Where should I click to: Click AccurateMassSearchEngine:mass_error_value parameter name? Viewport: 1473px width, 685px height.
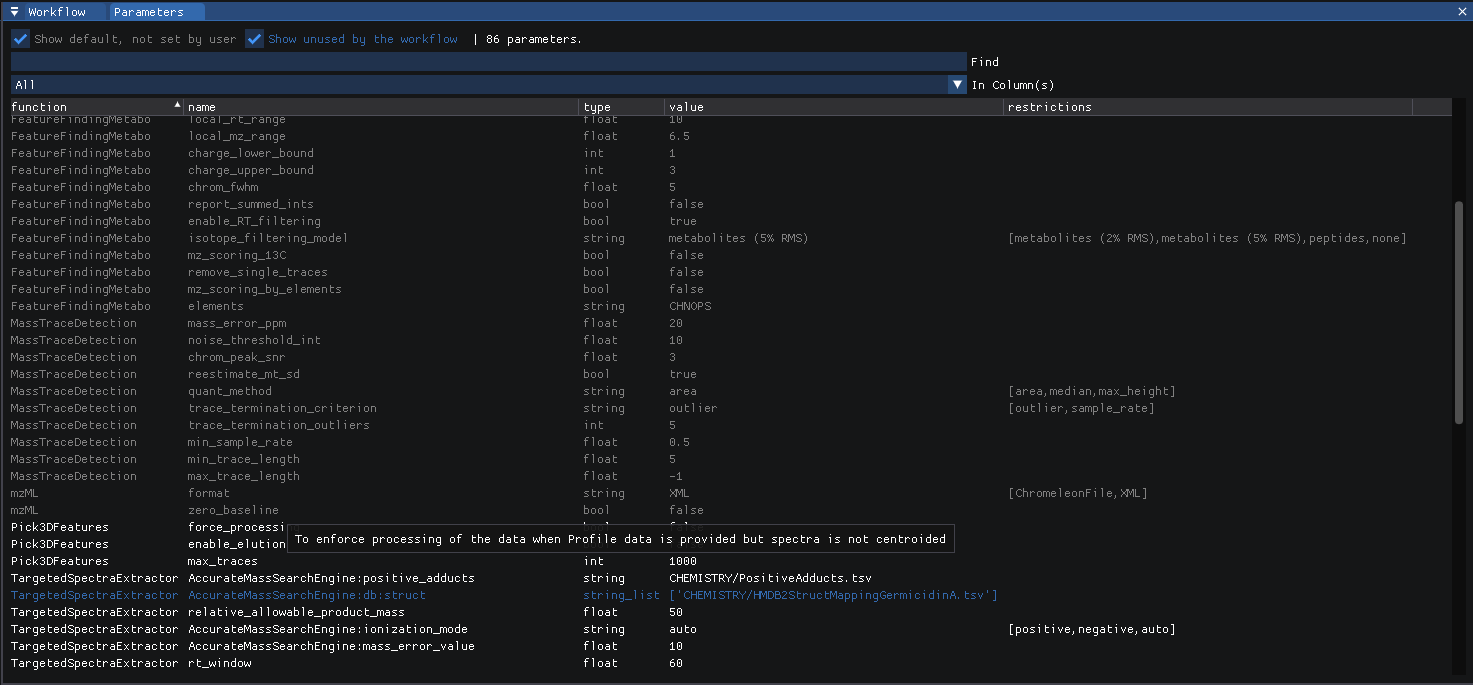[x=331, y=646]
